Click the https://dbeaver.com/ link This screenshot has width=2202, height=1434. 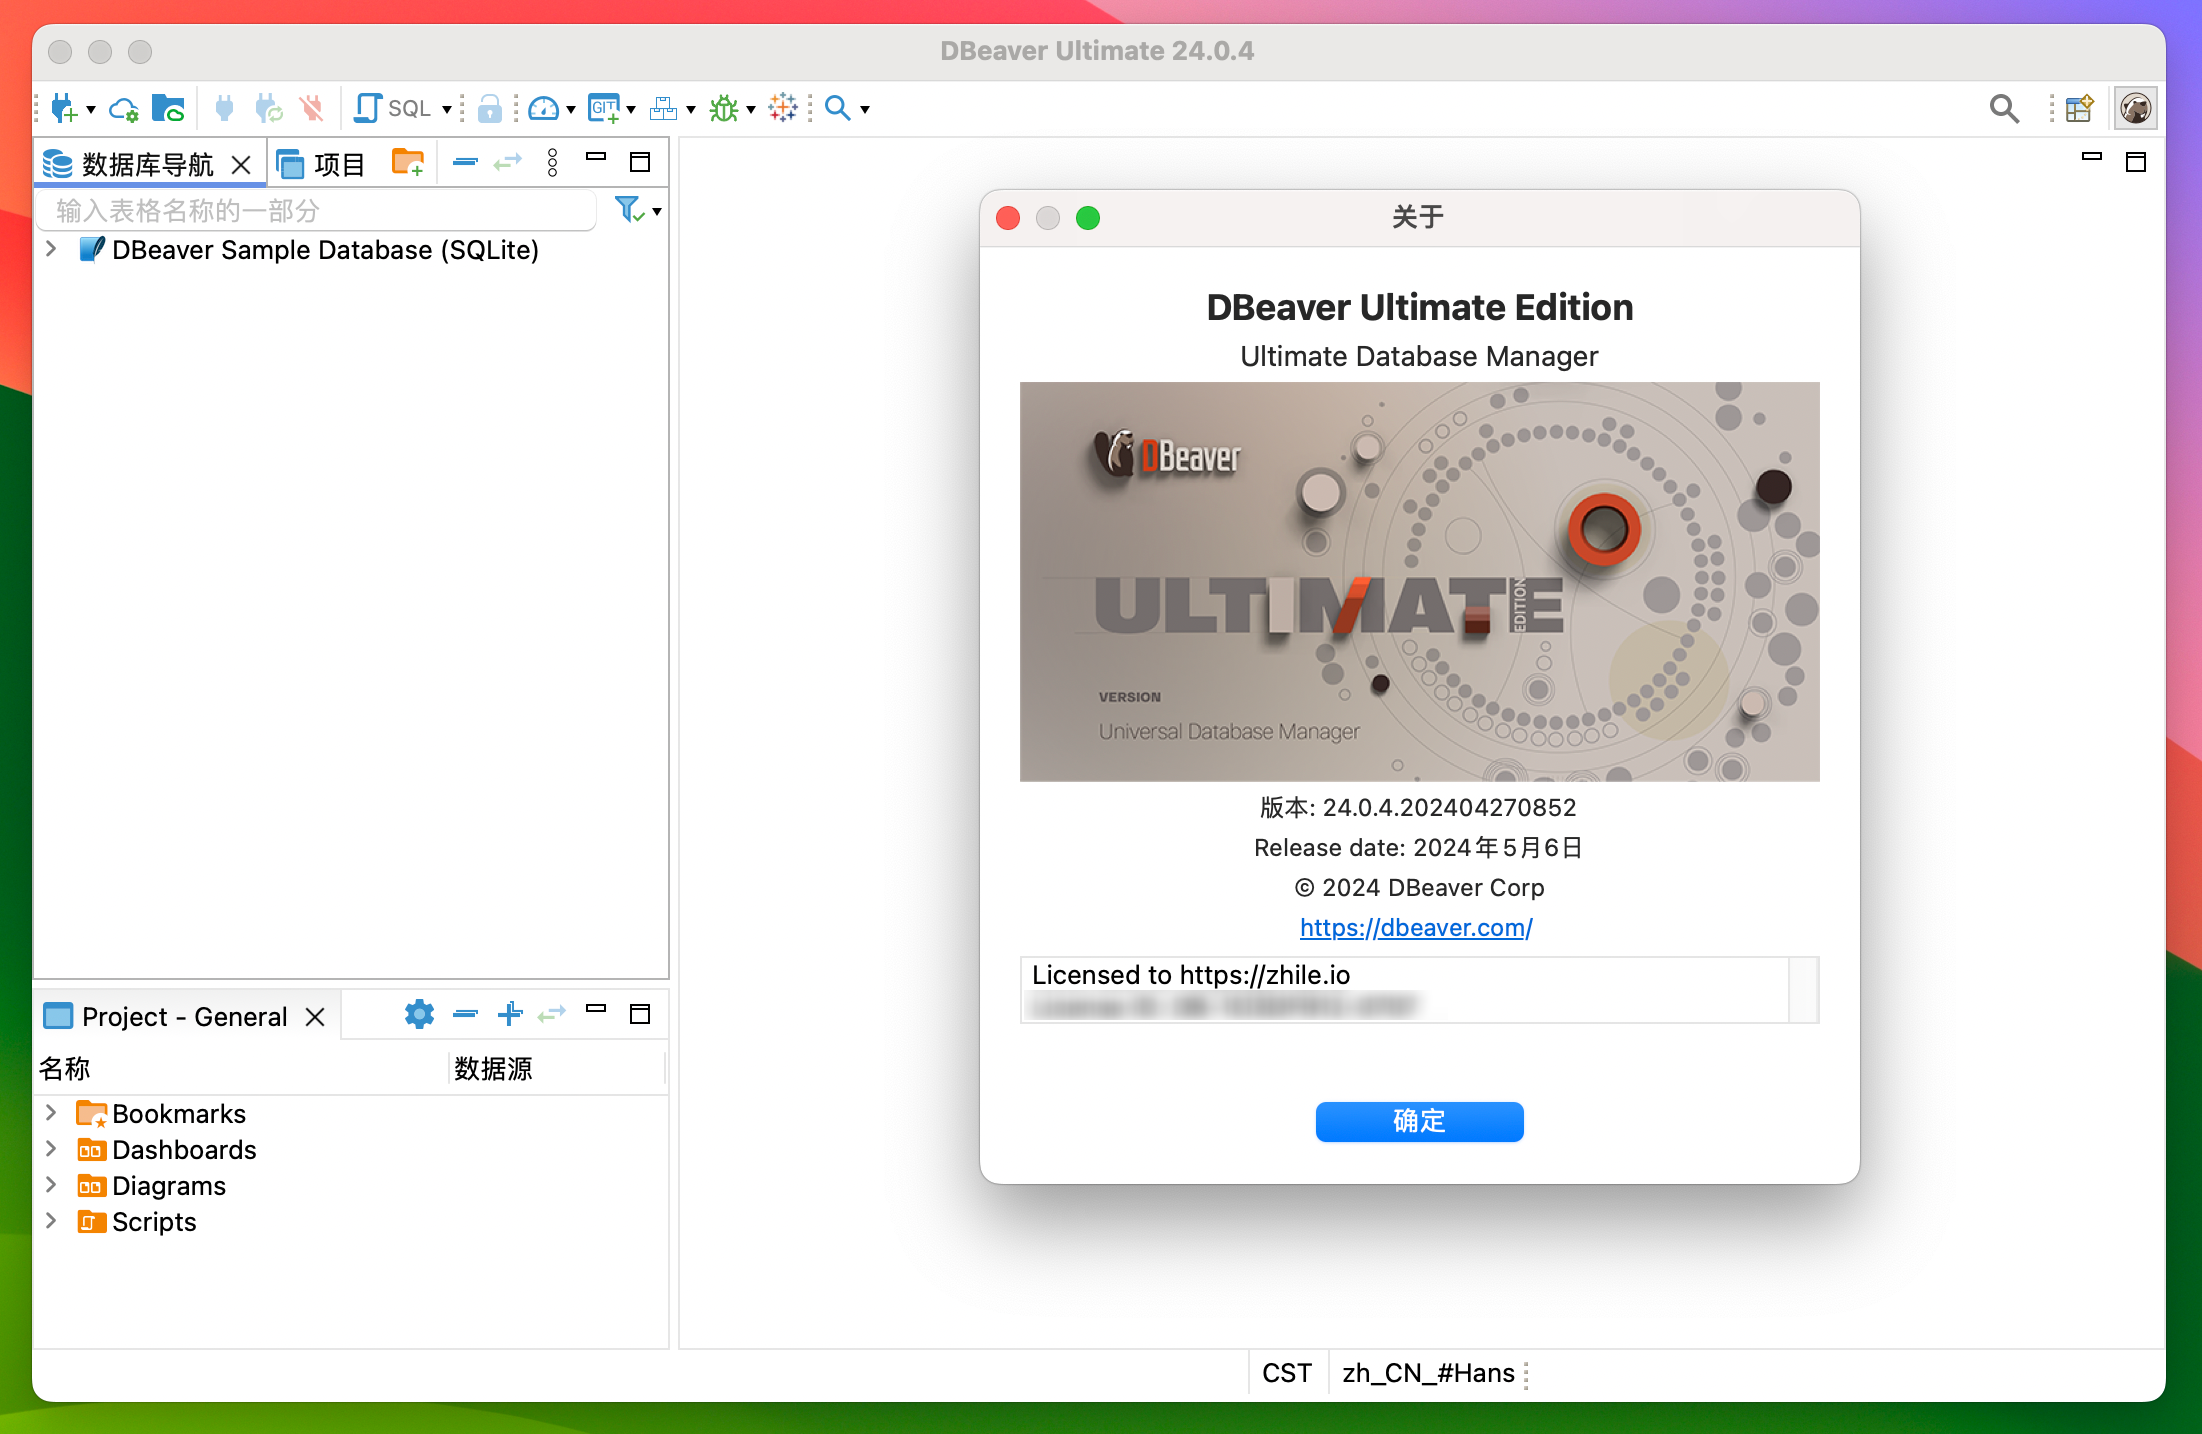tap(1419, 927)
